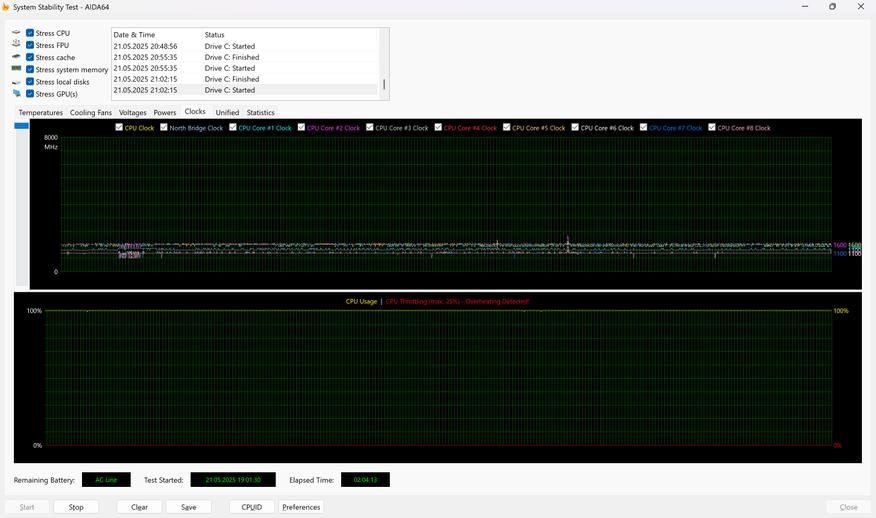This screenshot has height=518, width=876.
Task: Switch to the Voltages tab
Action: pos(132,112)
